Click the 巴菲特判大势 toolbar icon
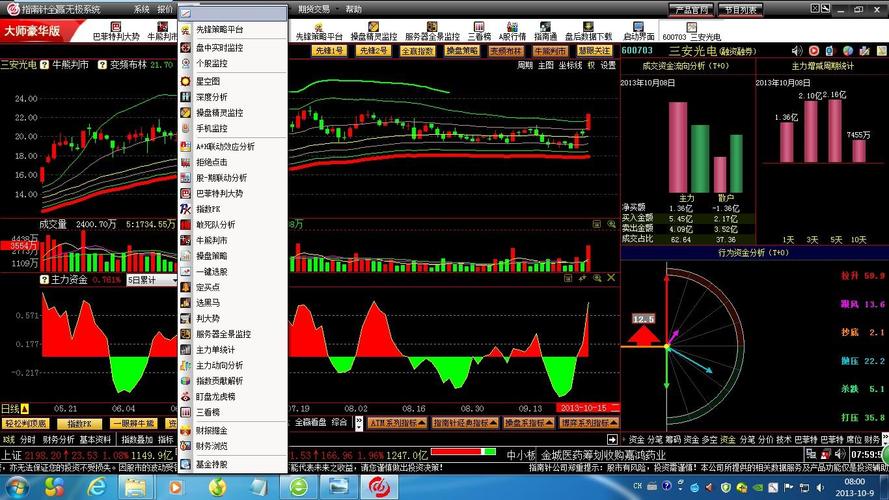Viewport: 889px width, 500px height. (x=116, y=31)
